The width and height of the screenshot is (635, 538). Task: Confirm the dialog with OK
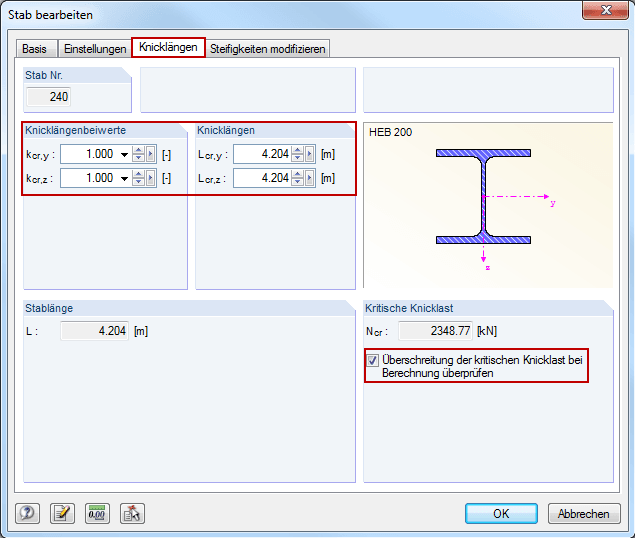point(501,514)
